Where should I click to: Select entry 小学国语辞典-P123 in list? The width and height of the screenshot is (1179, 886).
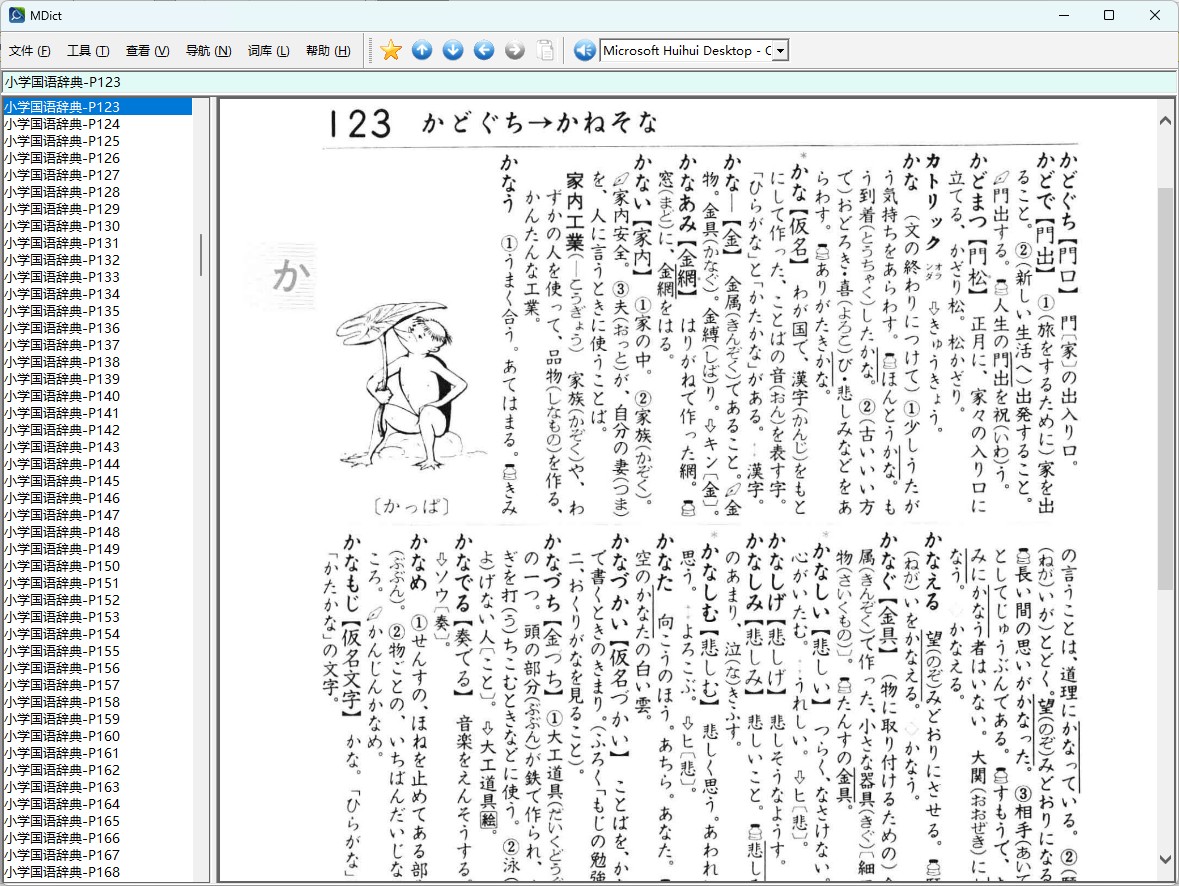pyautogui.click(x=97, y=107)
